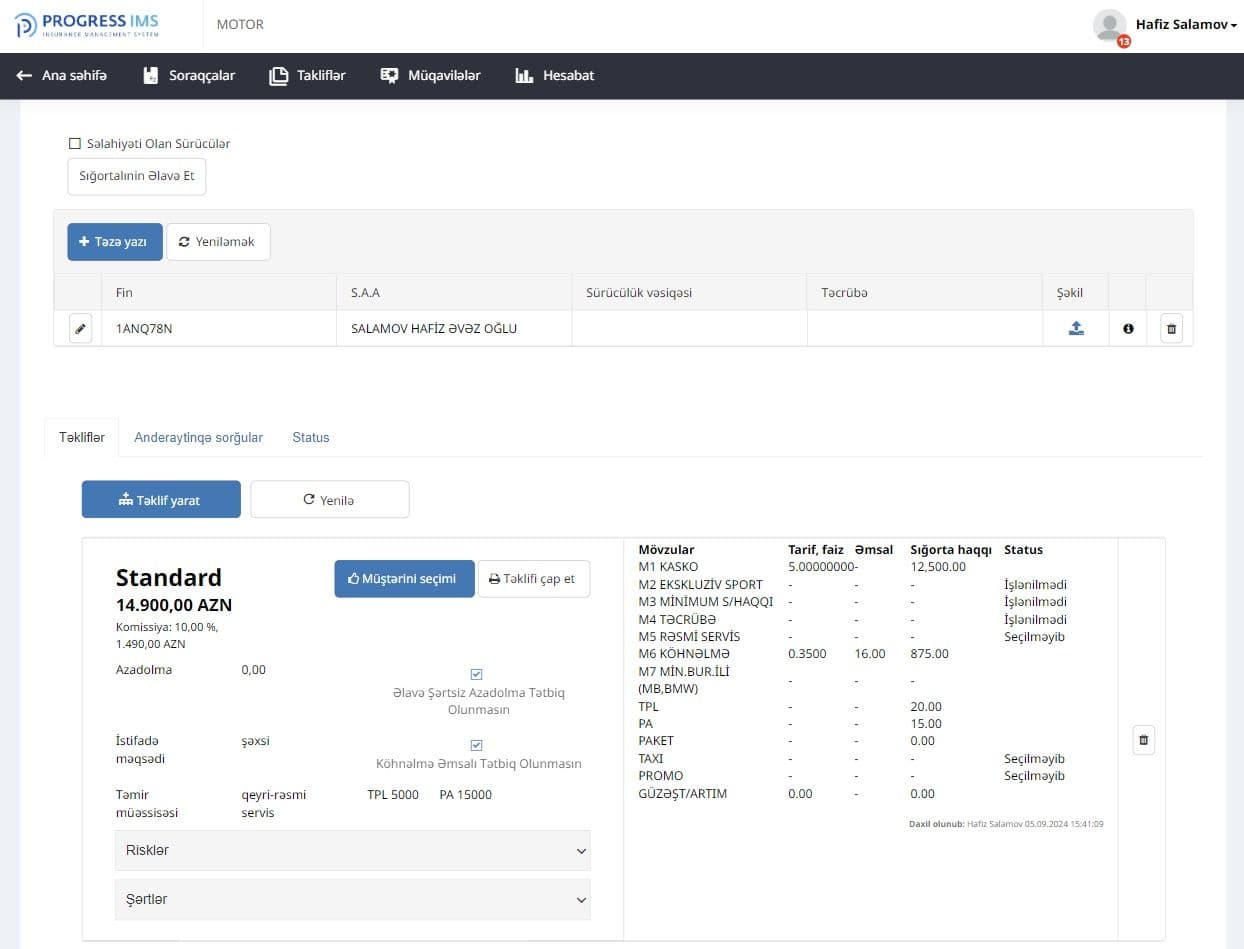Switch to Anderaytinqə sorğular tab
The height and width of the screenshot is (949, 1244).
pyautogui.click(x=198, y=437)
